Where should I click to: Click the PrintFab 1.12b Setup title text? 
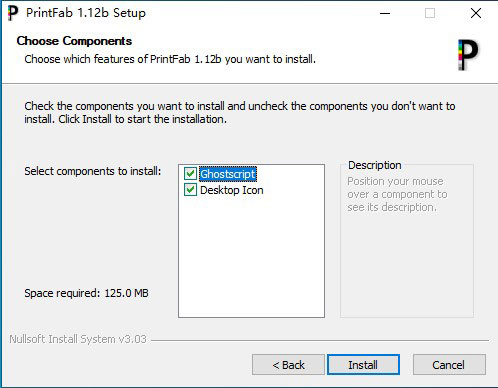pos(86,13)
